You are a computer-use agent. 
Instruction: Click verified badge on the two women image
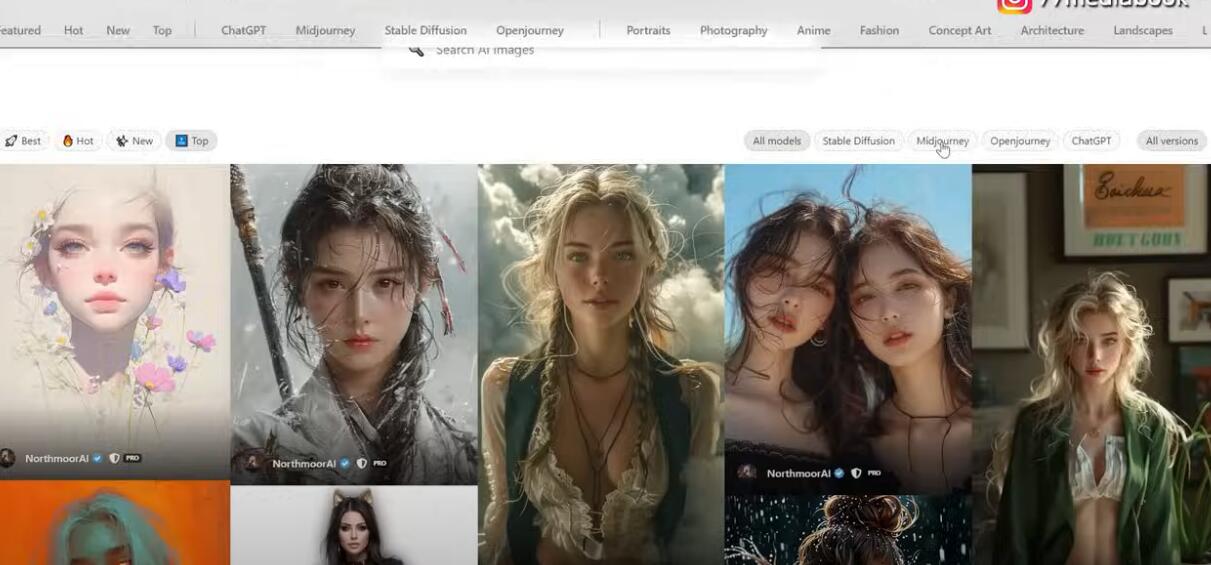[839, 473]
